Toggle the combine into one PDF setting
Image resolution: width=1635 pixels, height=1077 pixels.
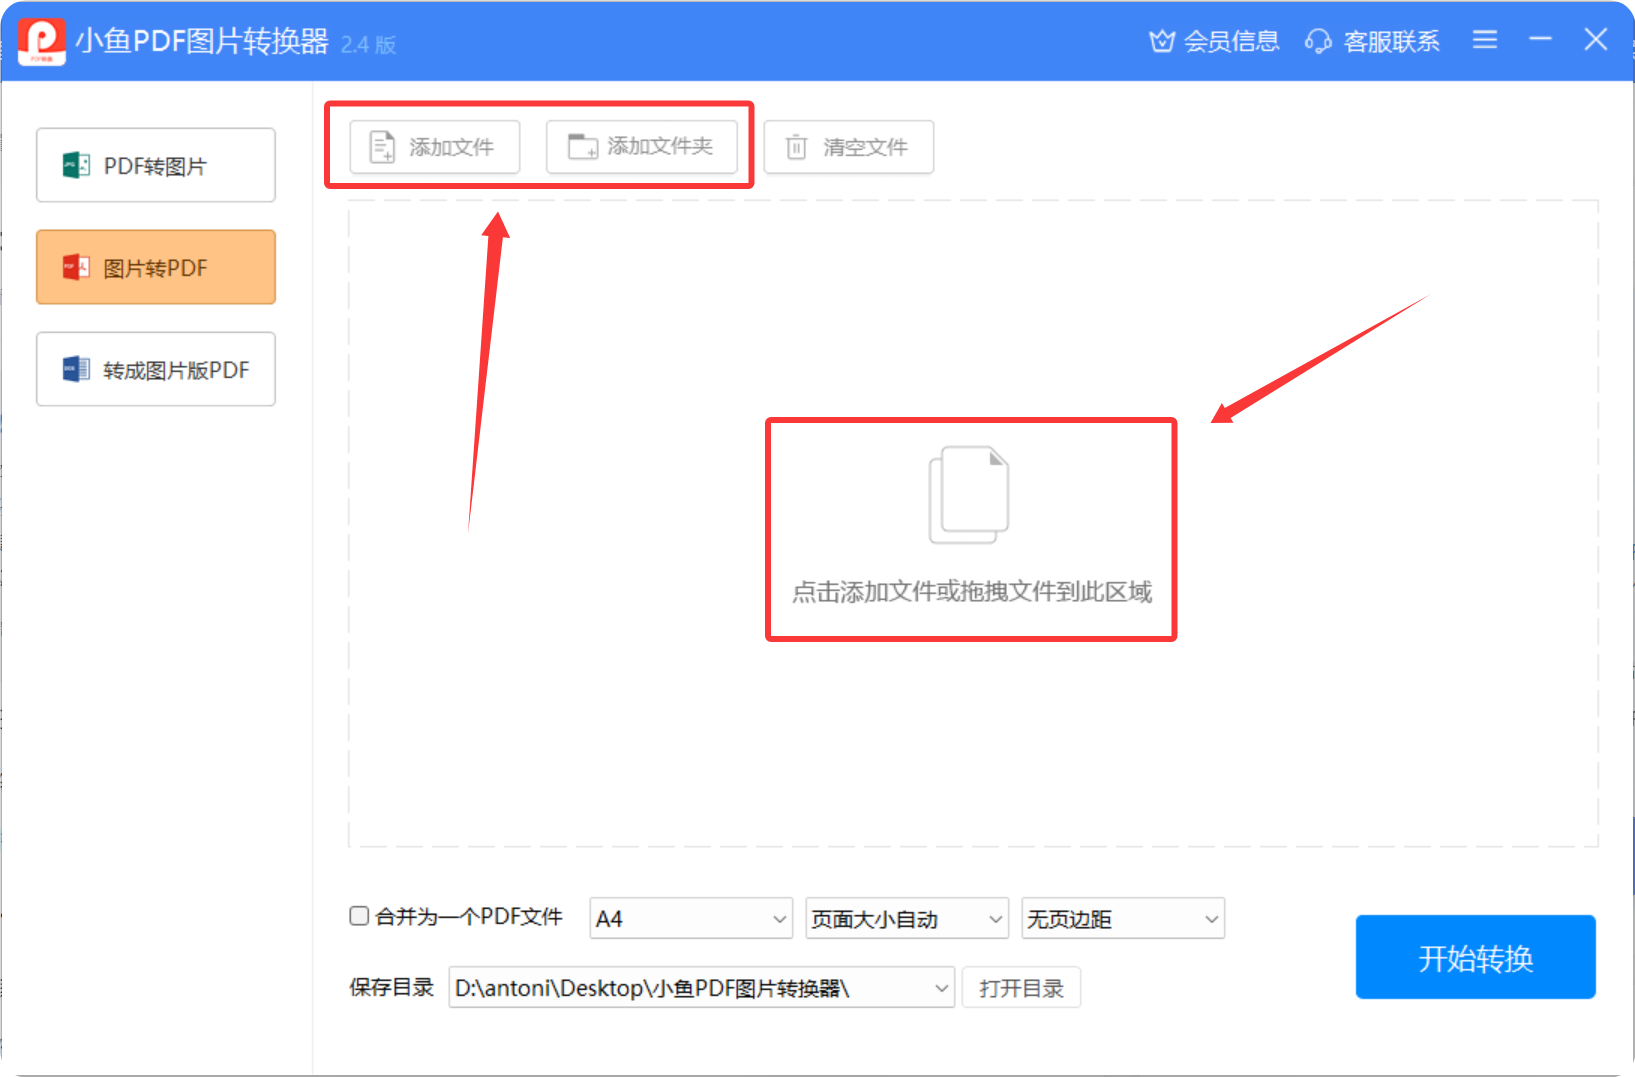[x=358, y=915]
